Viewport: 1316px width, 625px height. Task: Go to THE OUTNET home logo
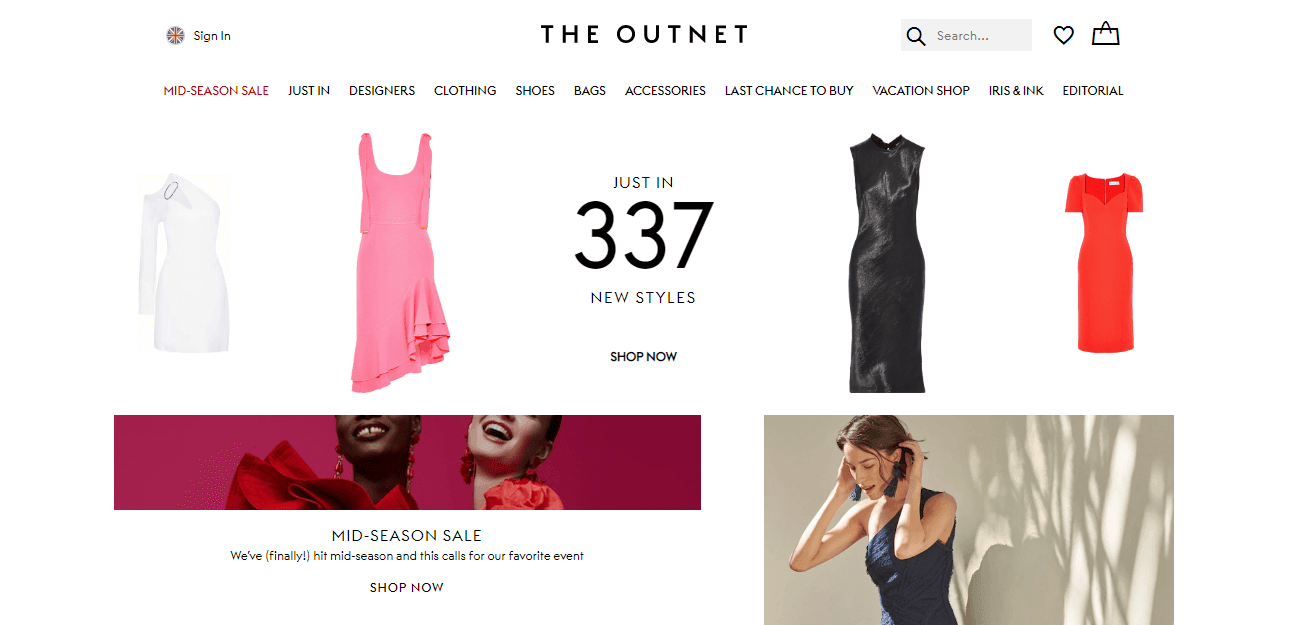click(644, 35)
